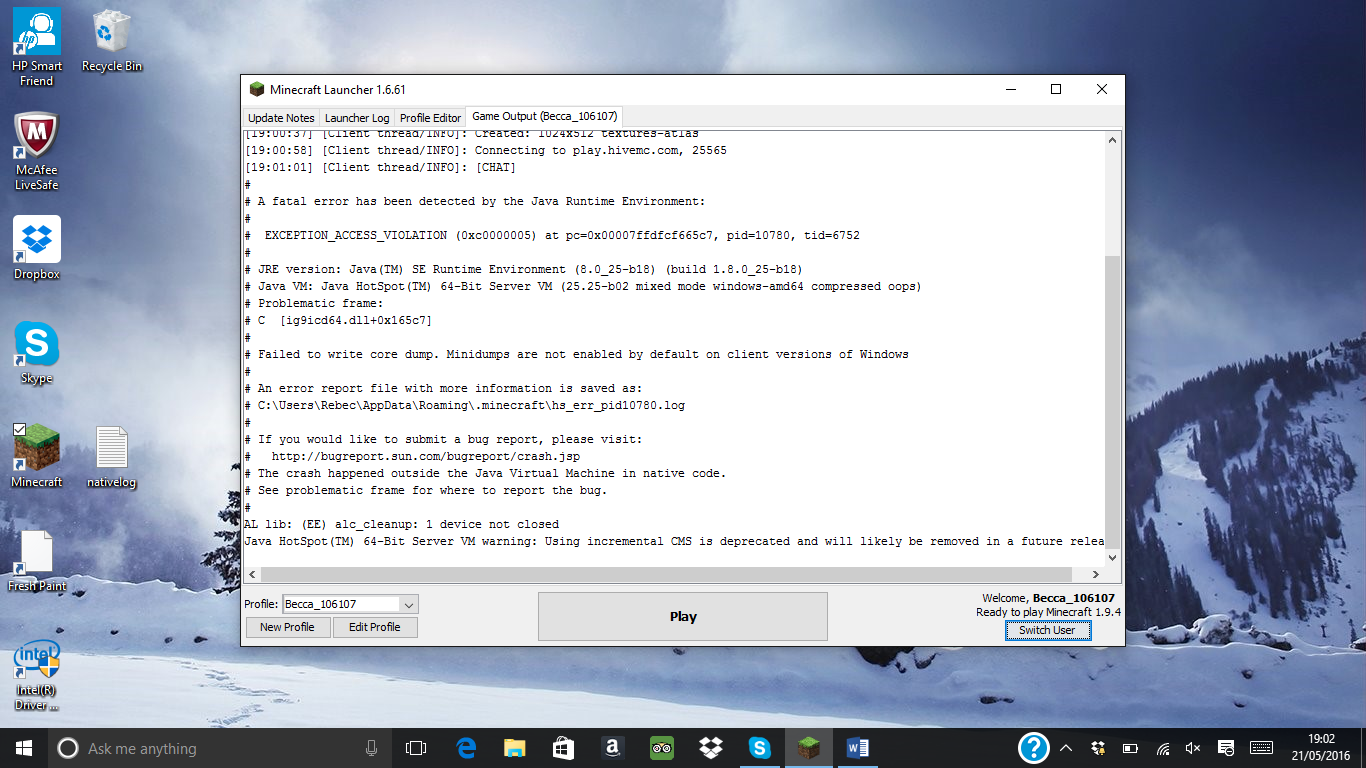Click the 'JRE version' log line
This screenshot has width=1366, height=768.
tap(524, 269)
